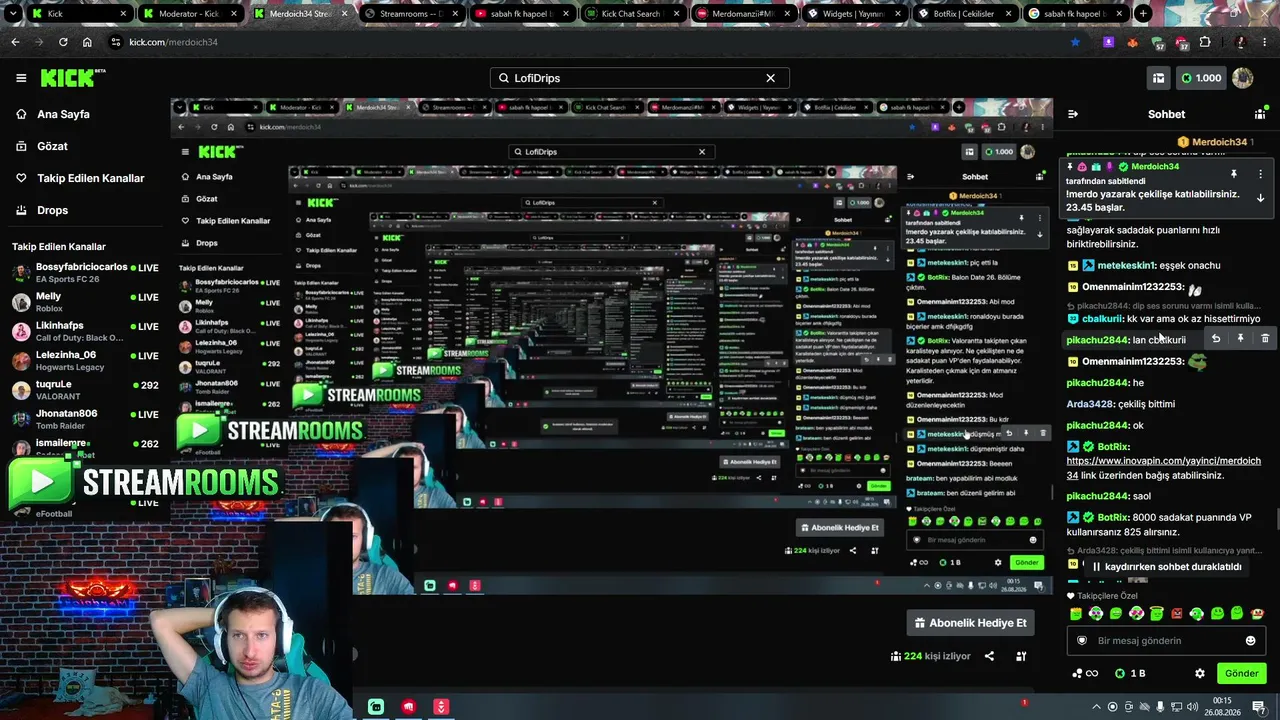The width and height of the screenshot is (1280, 720).
Task: Open the Melly channel
Action: (85, 302)
